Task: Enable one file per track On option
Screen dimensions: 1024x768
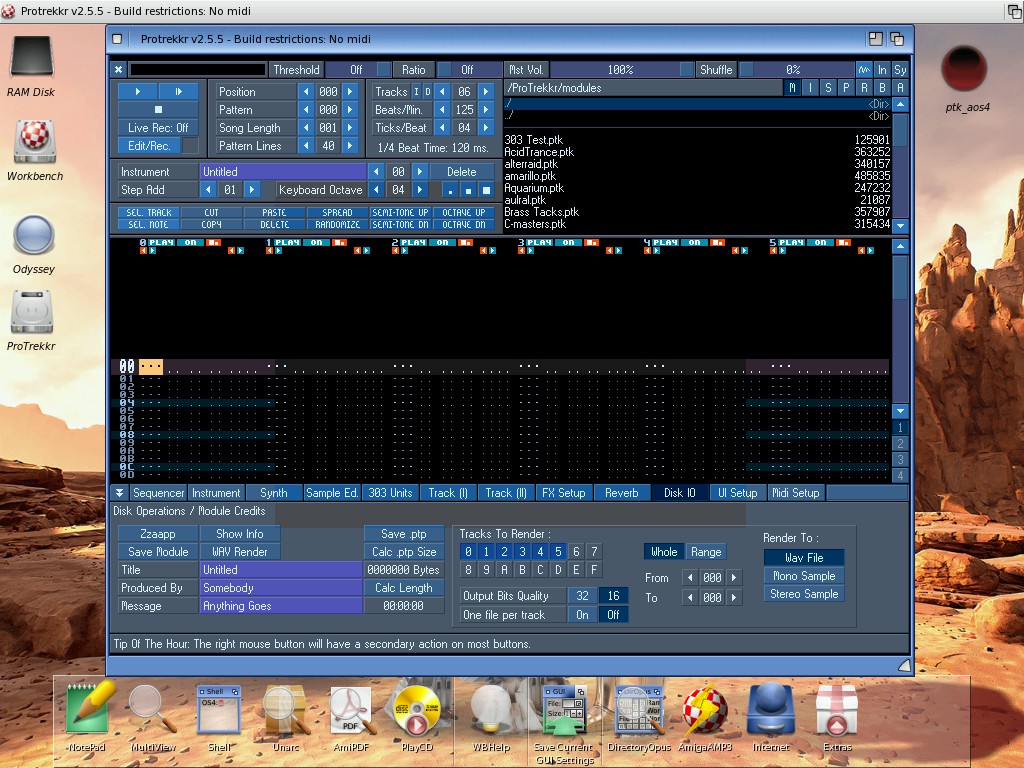Action: [582, 615]
